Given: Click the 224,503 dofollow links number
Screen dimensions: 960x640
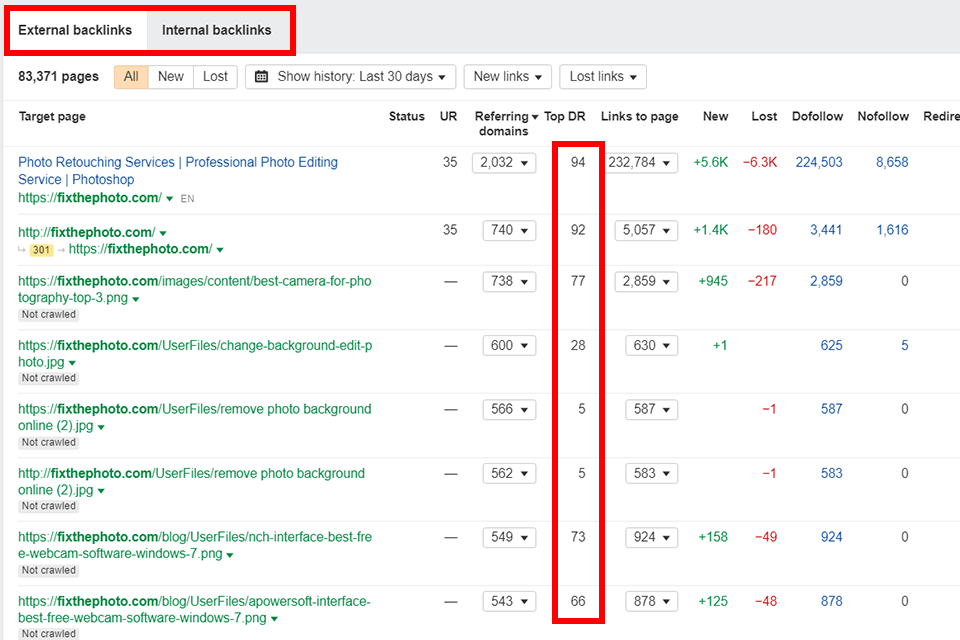Looking at the screenshot, I should click(x=819, y=162).
